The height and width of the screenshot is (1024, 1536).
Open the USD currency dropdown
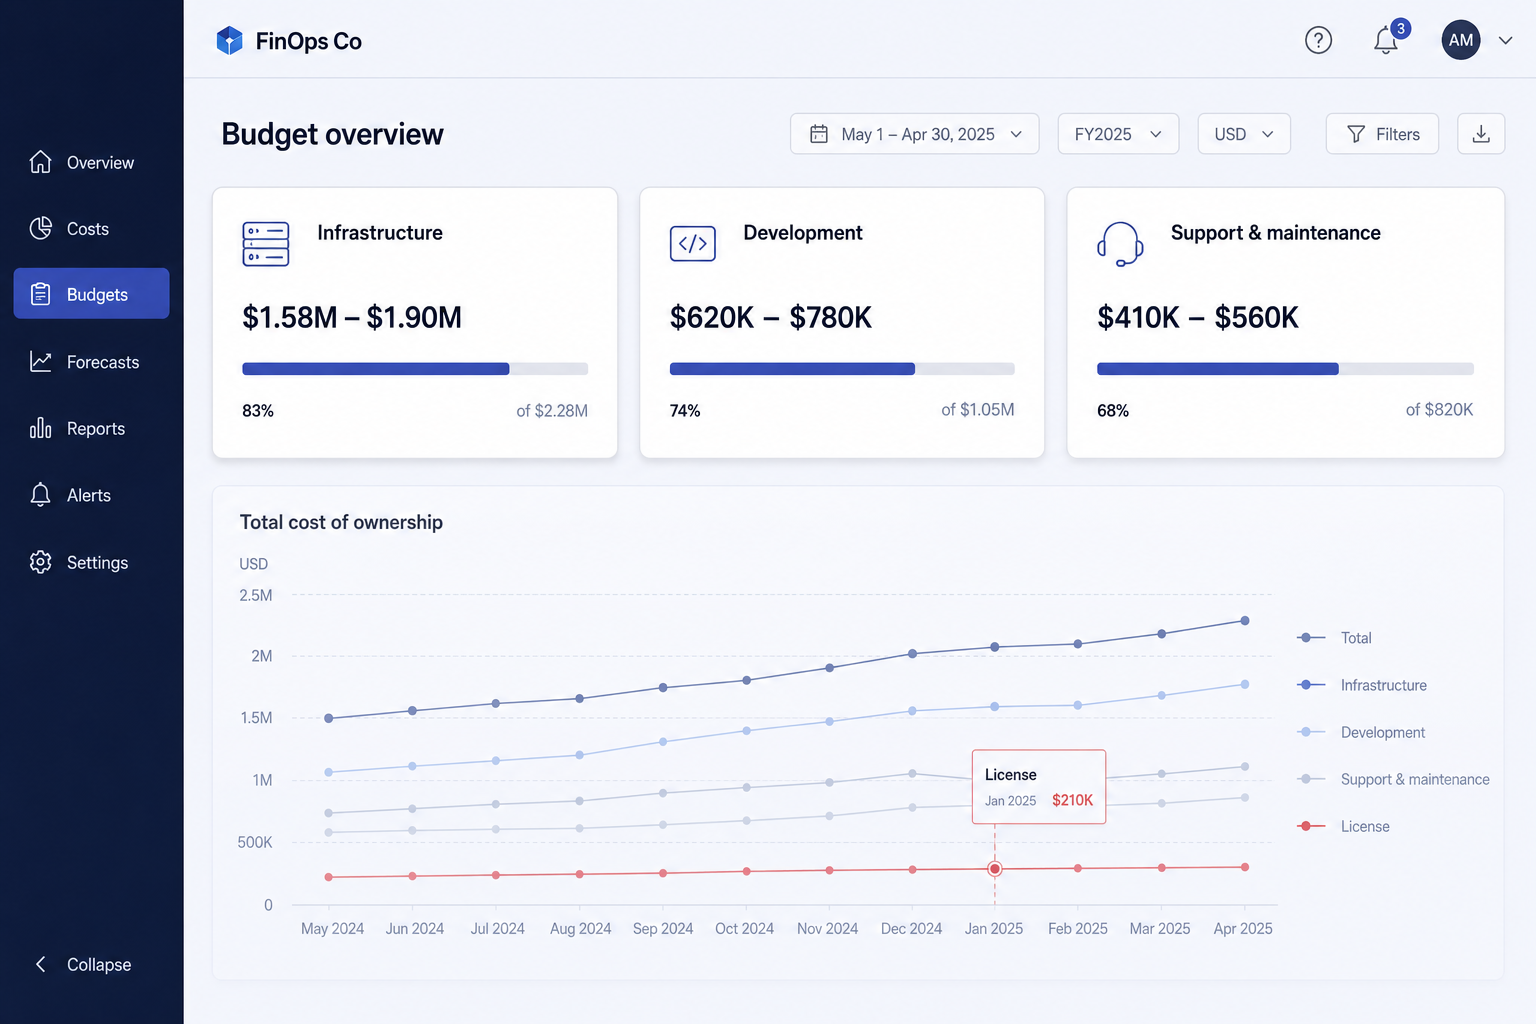(x=1244, y=134)
